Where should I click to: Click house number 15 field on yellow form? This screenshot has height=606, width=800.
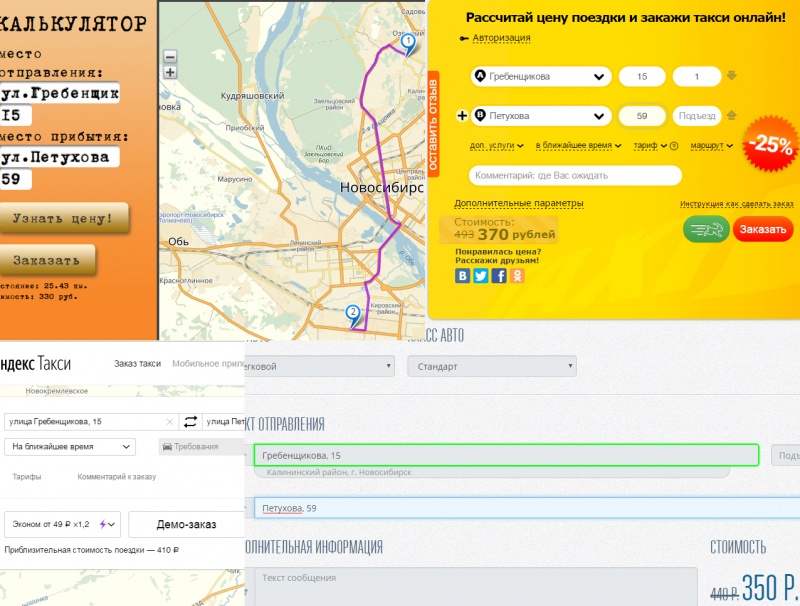[642, 77]
